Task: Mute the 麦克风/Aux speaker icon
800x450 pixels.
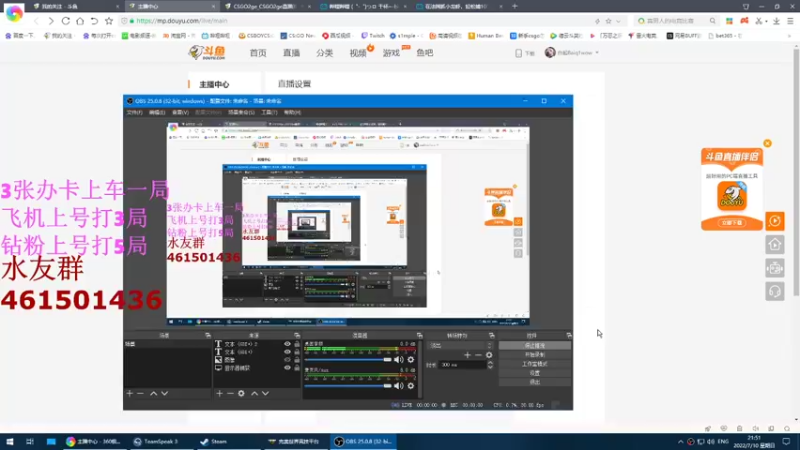Action: (398, 386)
